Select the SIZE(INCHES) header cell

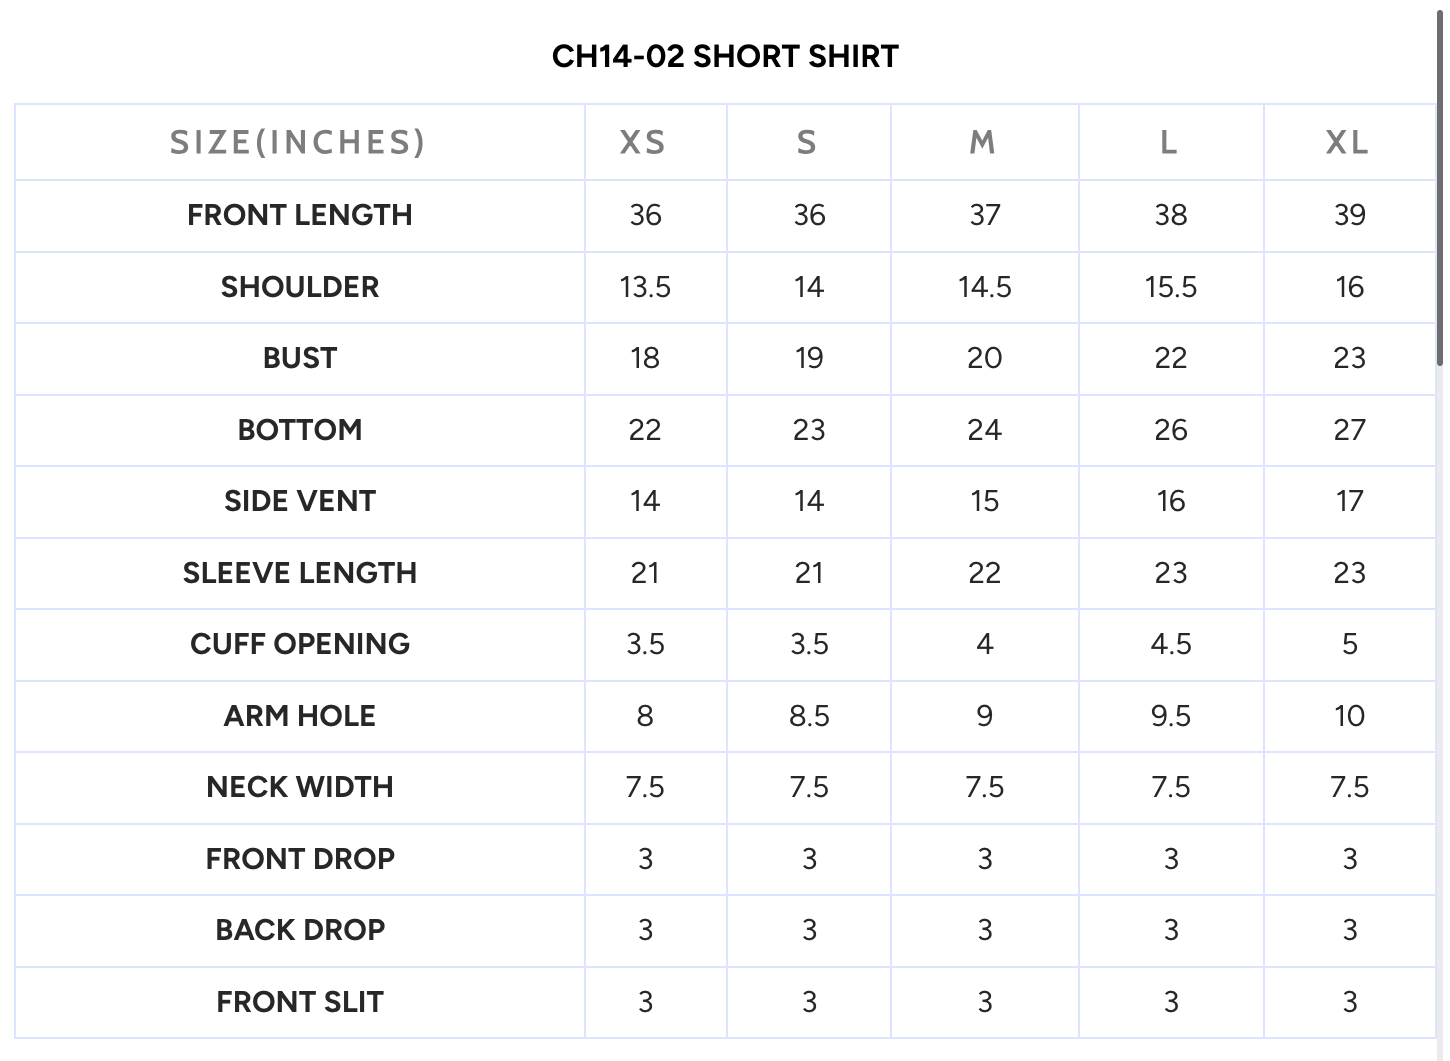point(298,143)
